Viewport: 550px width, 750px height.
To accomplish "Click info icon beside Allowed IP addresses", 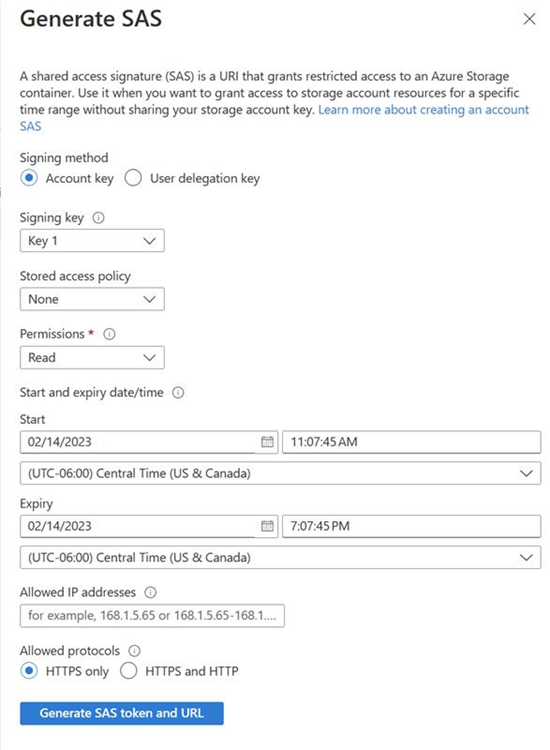I will point(151,593).
